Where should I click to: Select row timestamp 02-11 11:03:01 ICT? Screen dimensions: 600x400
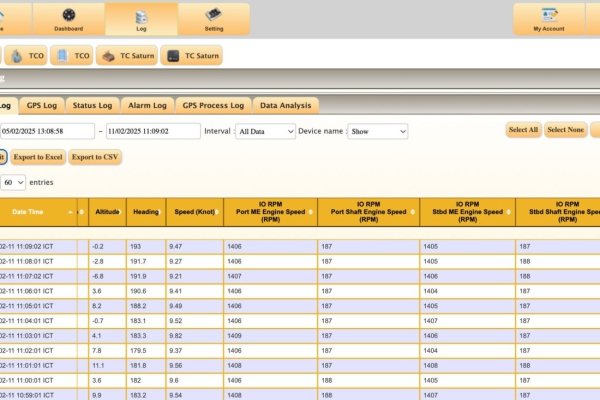click(26, 336)
